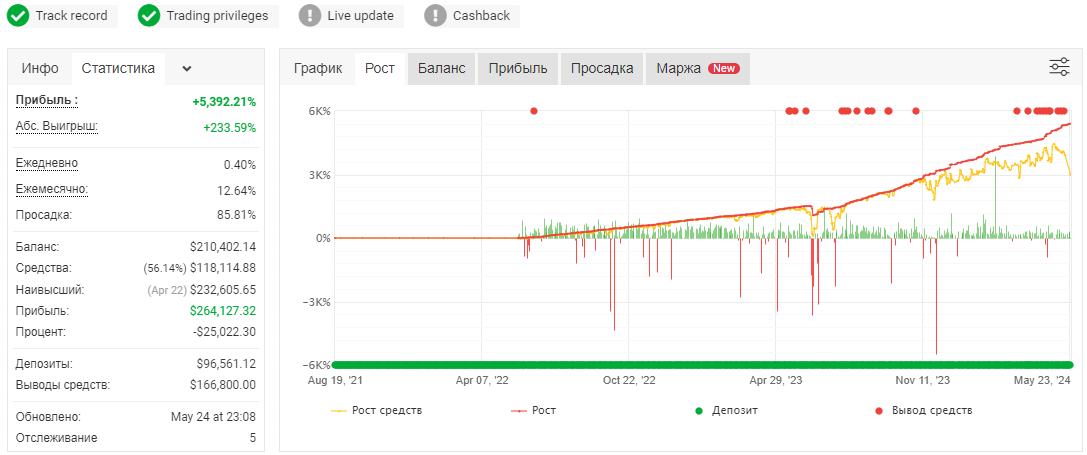Click the Live update grey exclamation icon
1087x455 pixels.
click(310, 15)
